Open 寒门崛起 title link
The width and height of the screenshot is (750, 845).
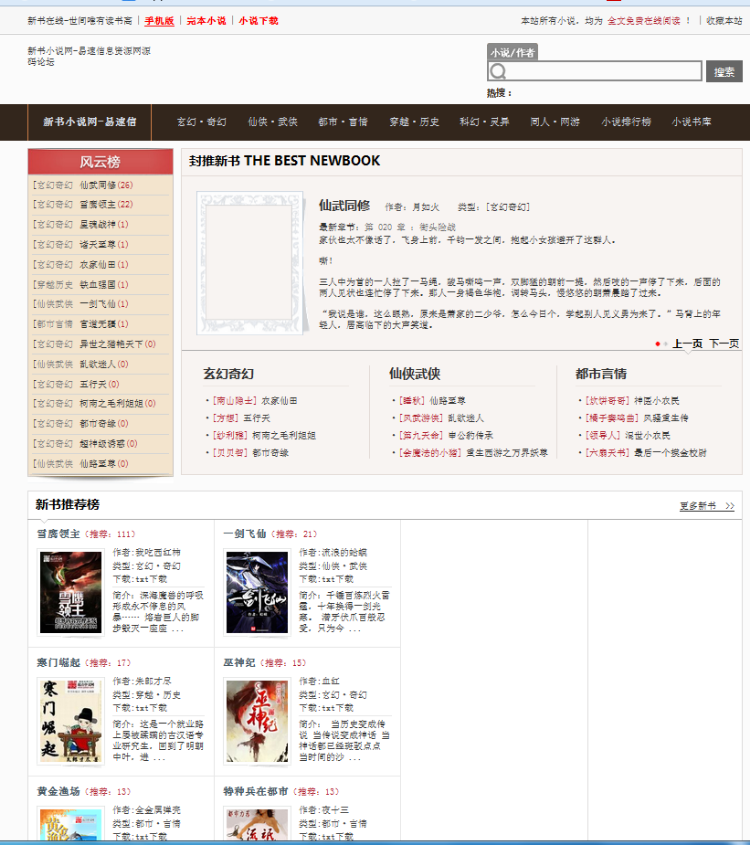[x=58, y=663]
